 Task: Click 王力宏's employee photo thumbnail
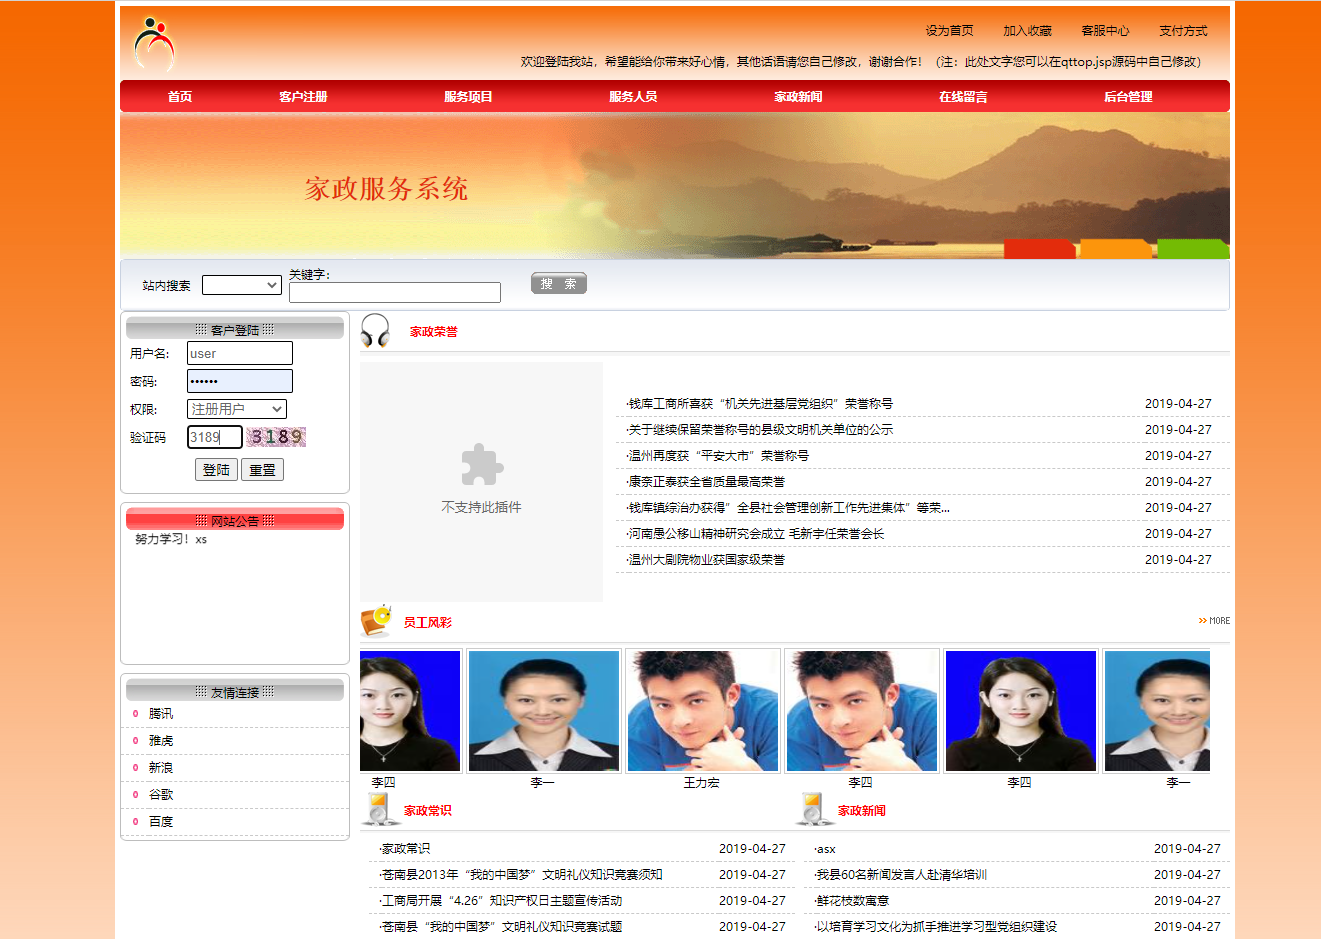point(702,710)
